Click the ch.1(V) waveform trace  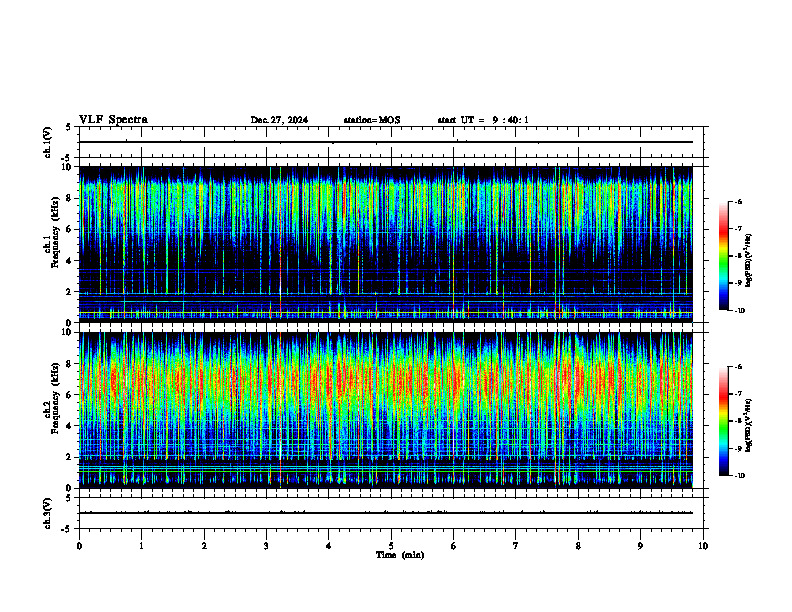click(x=386, y=142)
